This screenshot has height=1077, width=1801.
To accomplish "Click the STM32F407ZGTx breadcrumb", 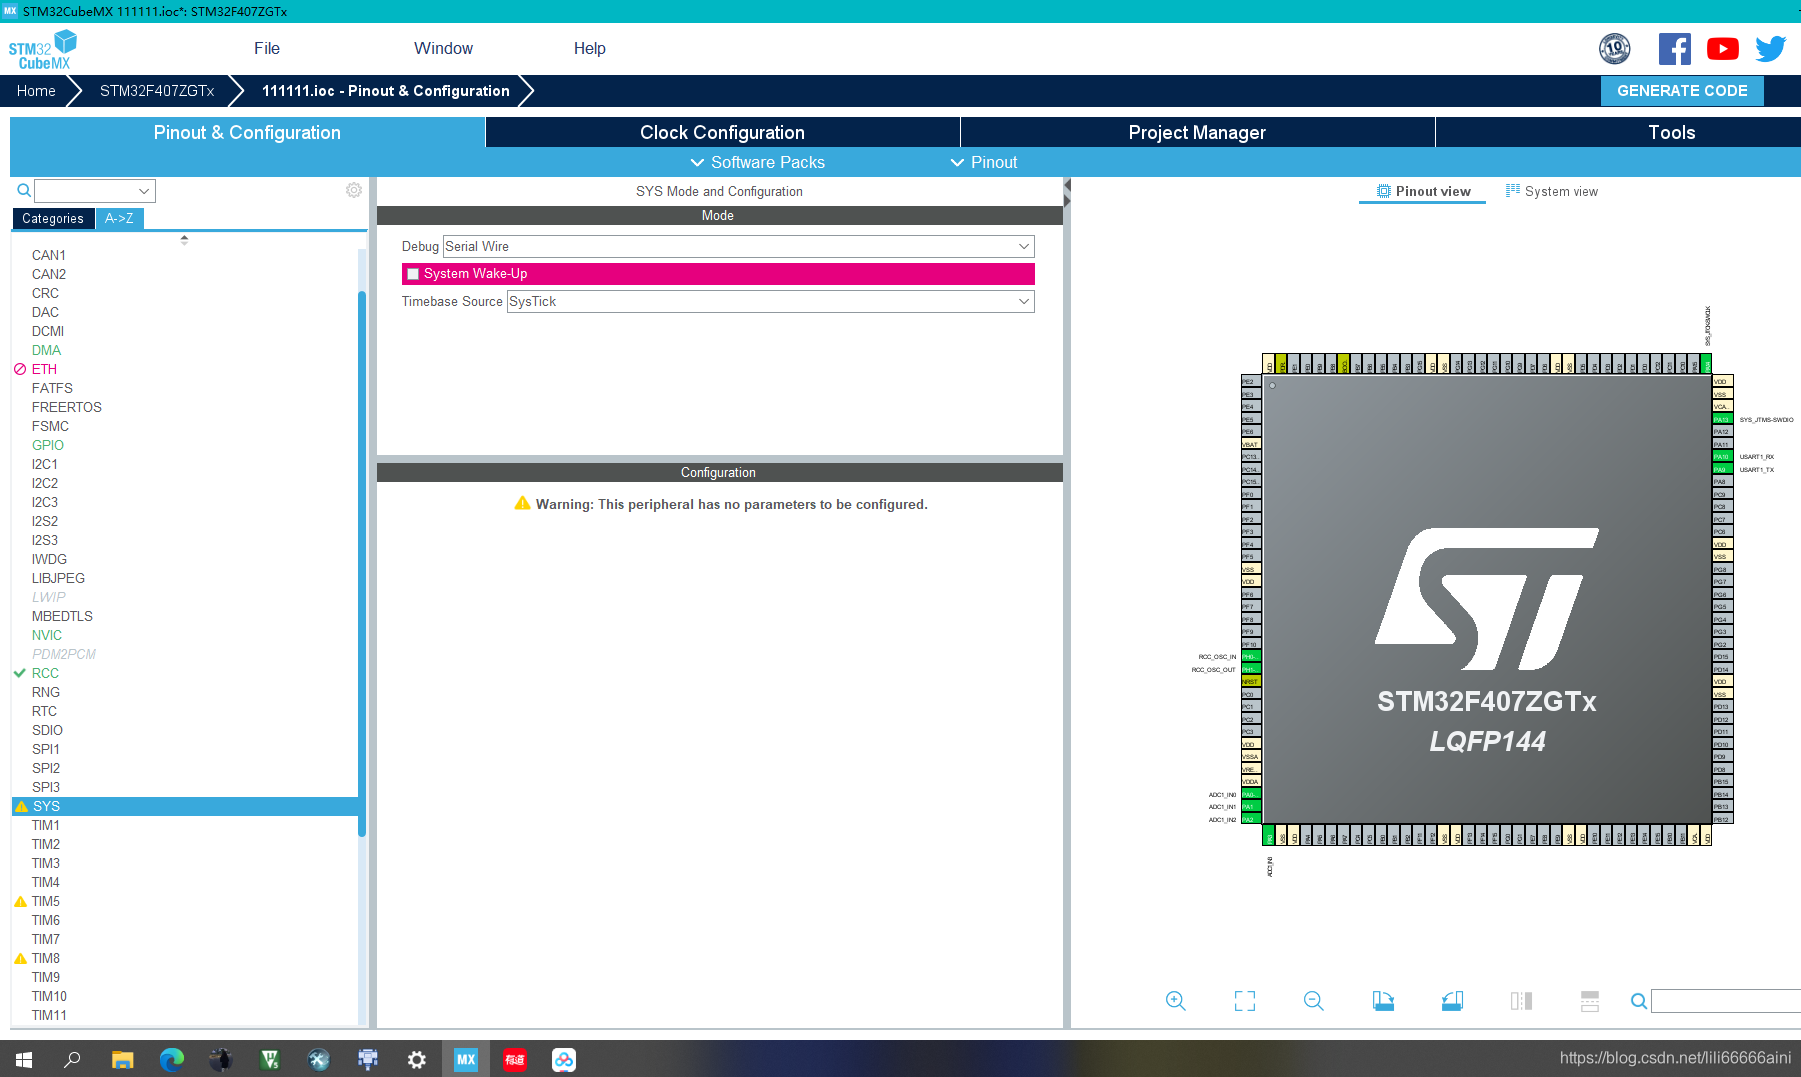I will click(157, 91).
